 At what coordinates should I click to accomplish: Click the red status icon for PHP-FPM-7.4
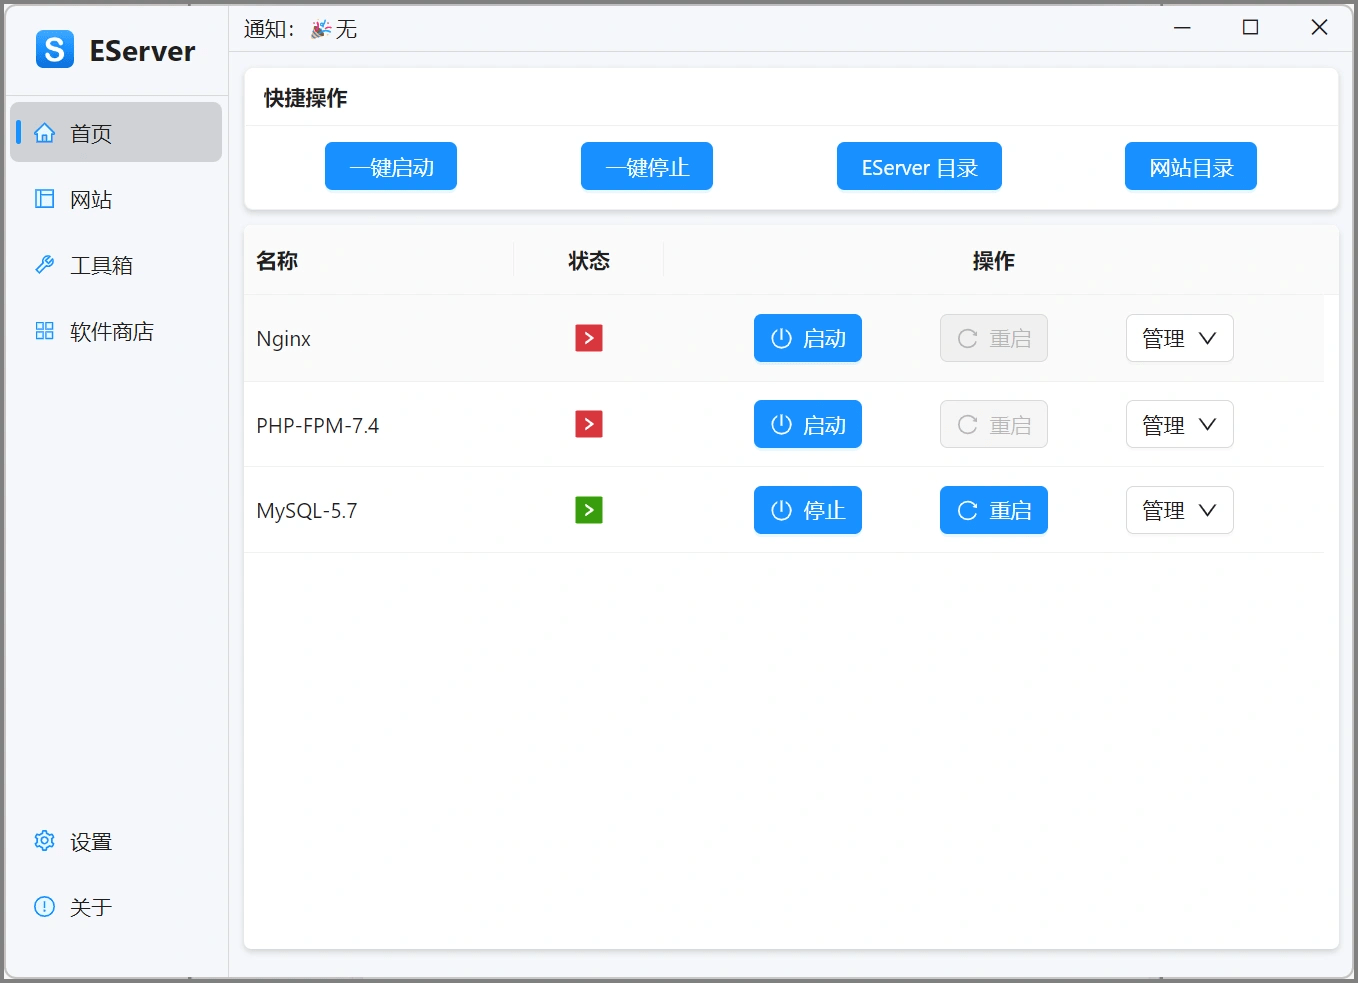pos(589,424)
